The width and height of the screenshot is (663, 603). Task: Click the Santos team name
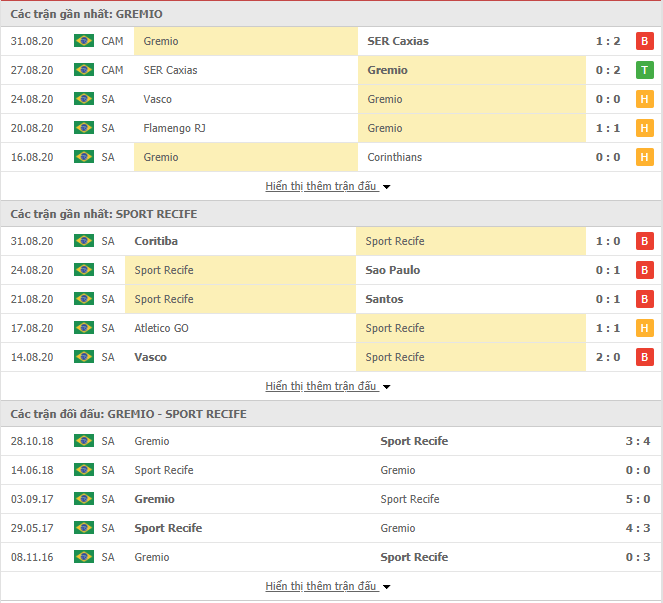coord(384,299)
